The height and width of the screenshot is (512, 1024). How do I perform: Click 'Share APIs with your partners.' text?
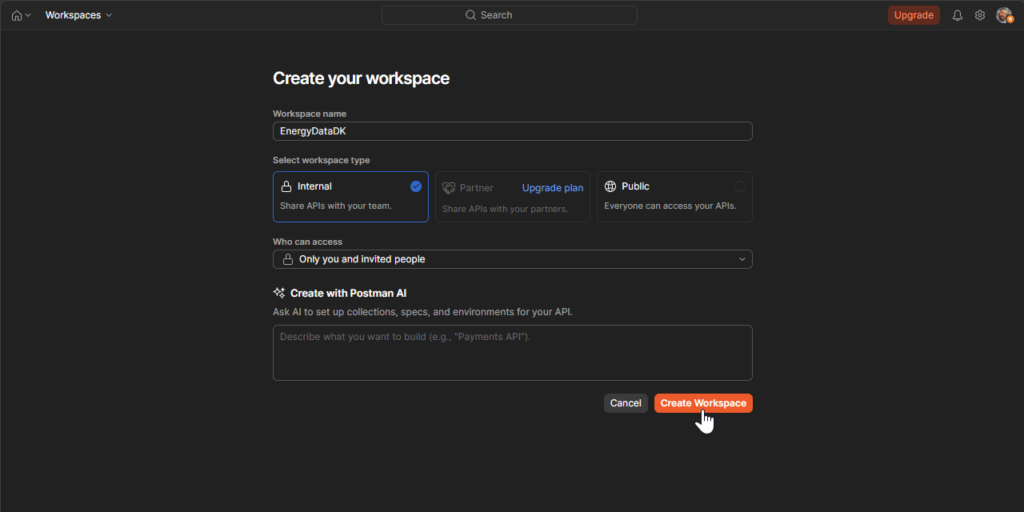(x=505, y=209)
